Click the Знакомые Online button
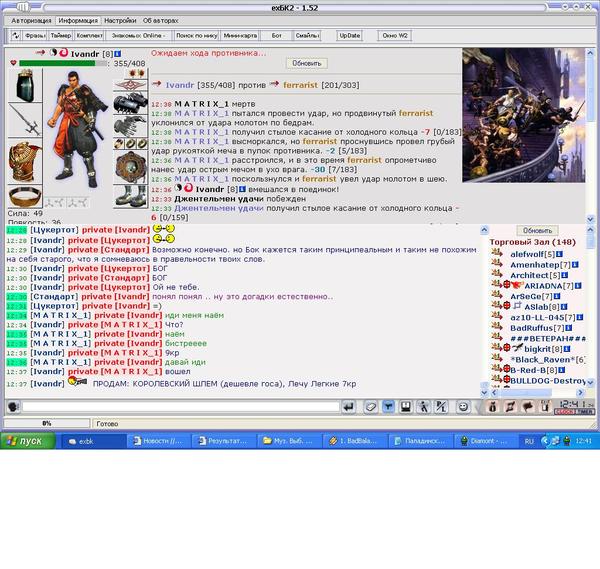Screen dimensions: 600x569 (x=138, y=36)
